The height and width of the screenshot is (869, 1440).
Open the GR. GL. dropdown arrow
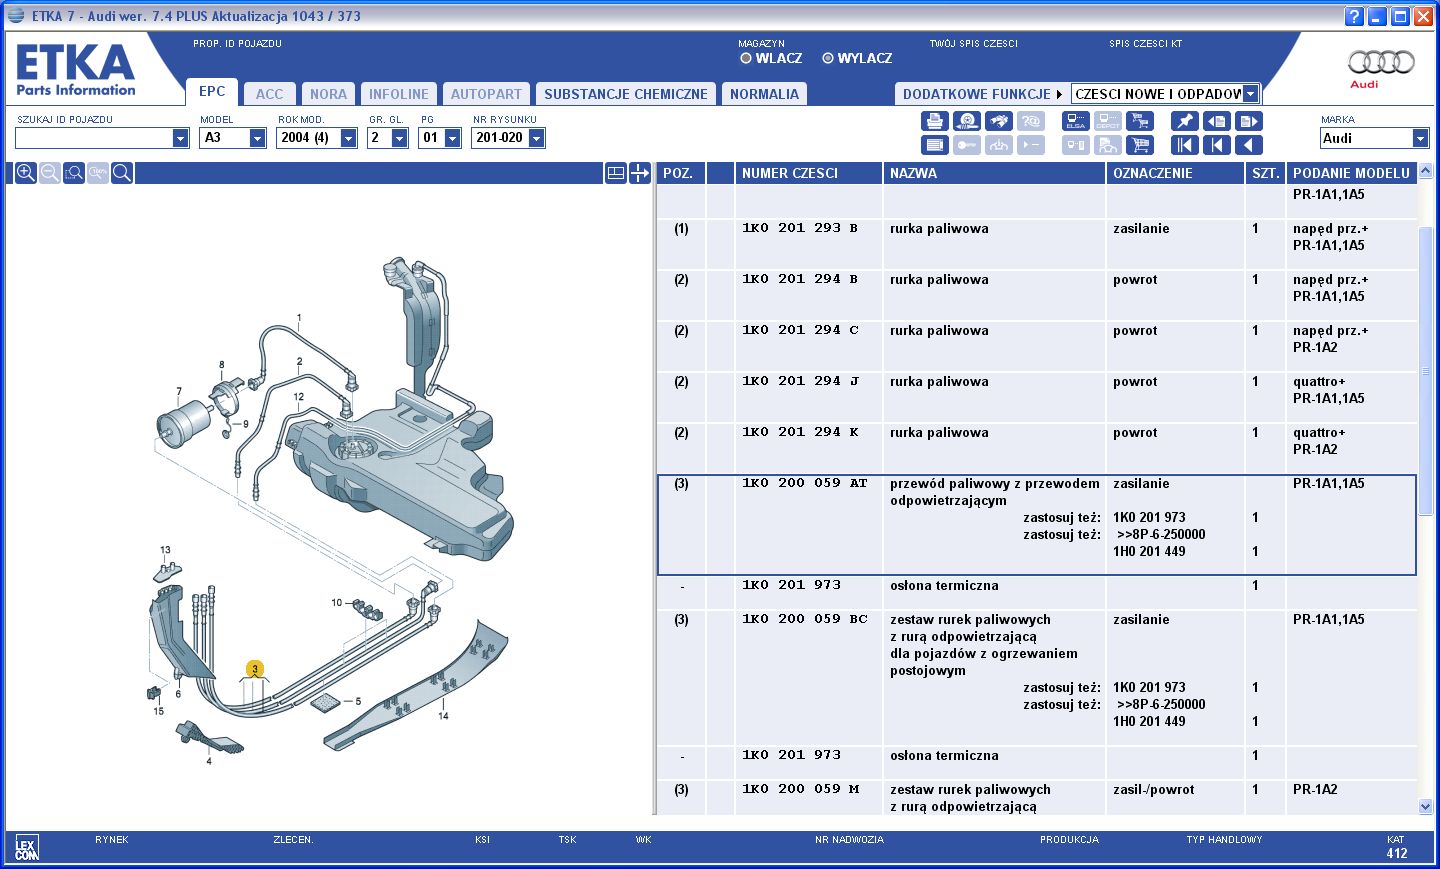(399, 138)
